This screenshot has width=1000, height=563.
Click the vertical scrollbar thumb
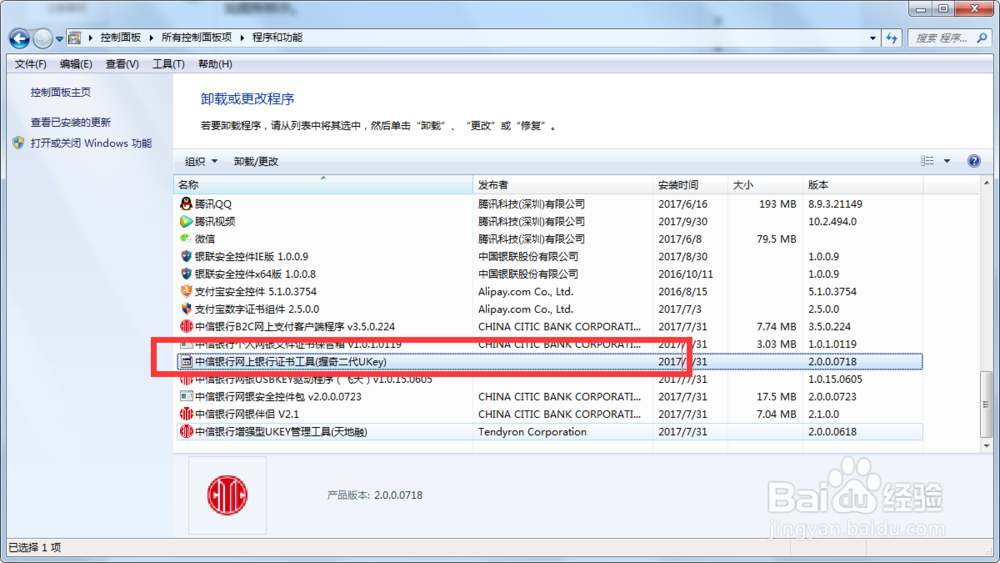point(987,404)
